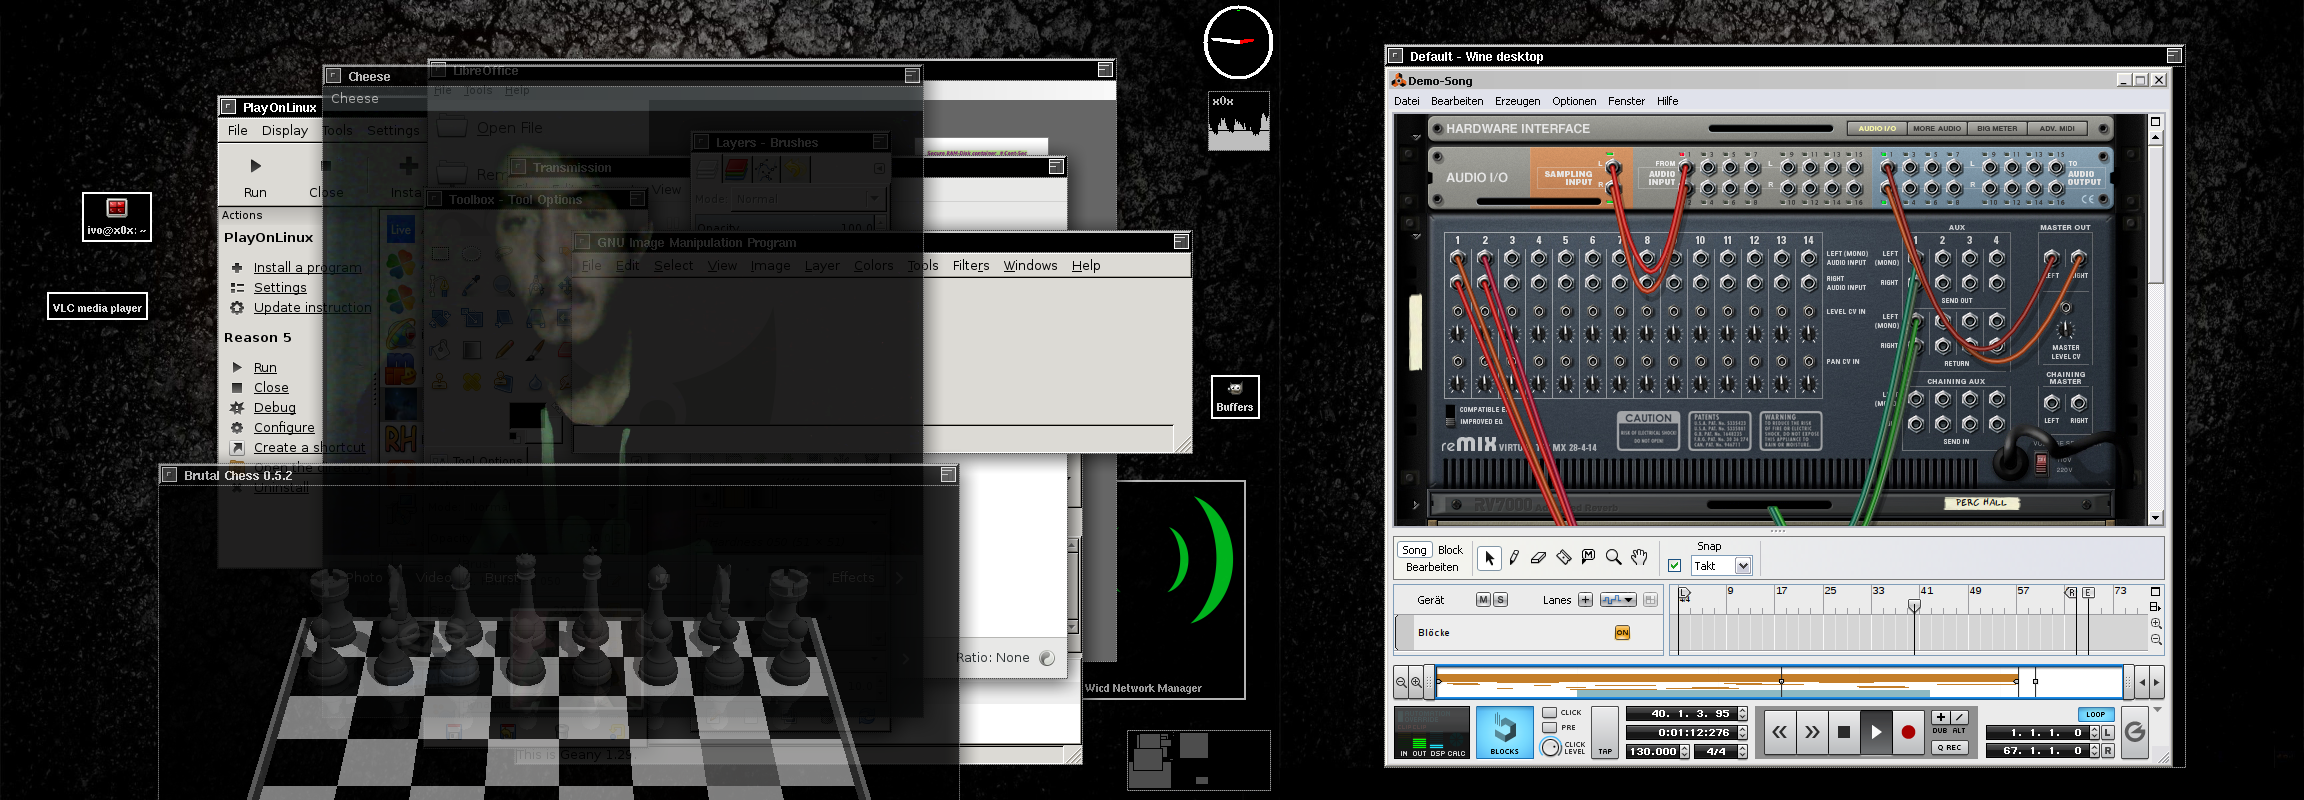This screenshot has height=800, width=2304.
Task: Toggle the track Mute M button beside Gerät
Action: (x=1483, y=600)
